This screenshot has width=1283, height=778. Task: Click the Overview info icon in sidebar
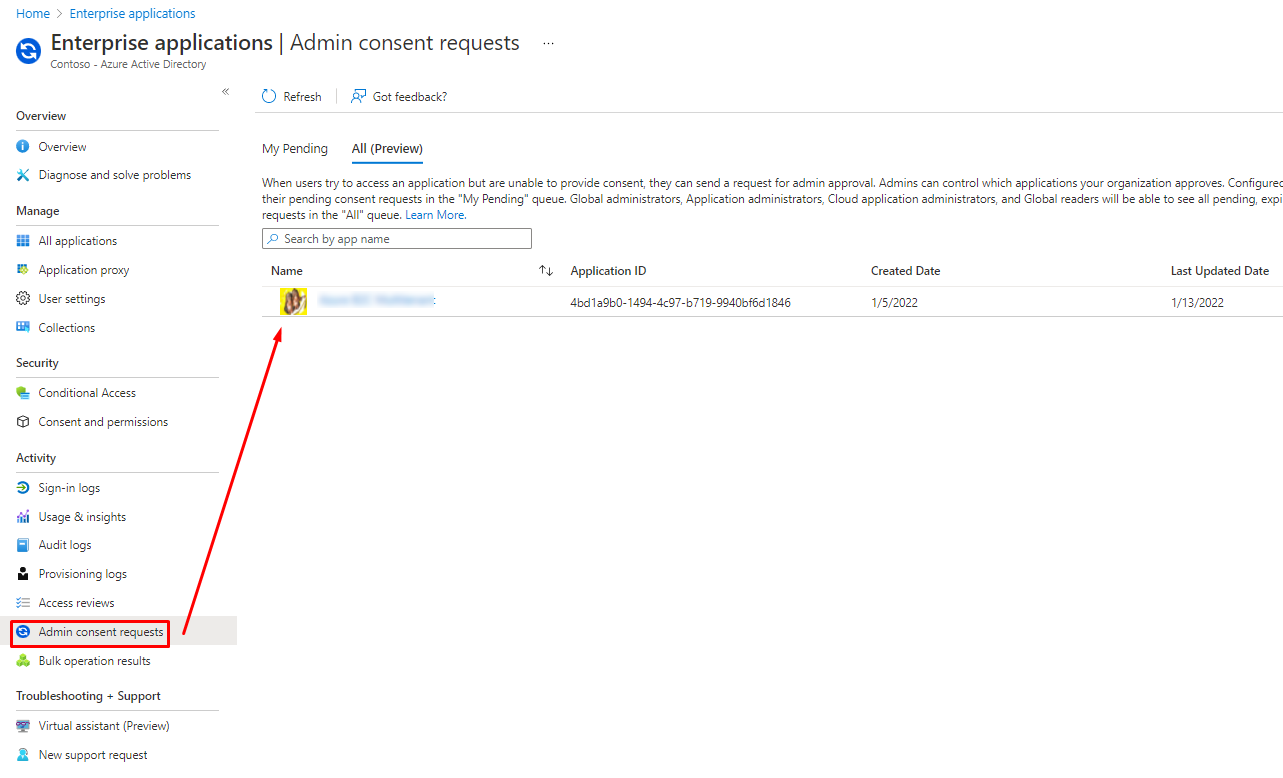23,147
